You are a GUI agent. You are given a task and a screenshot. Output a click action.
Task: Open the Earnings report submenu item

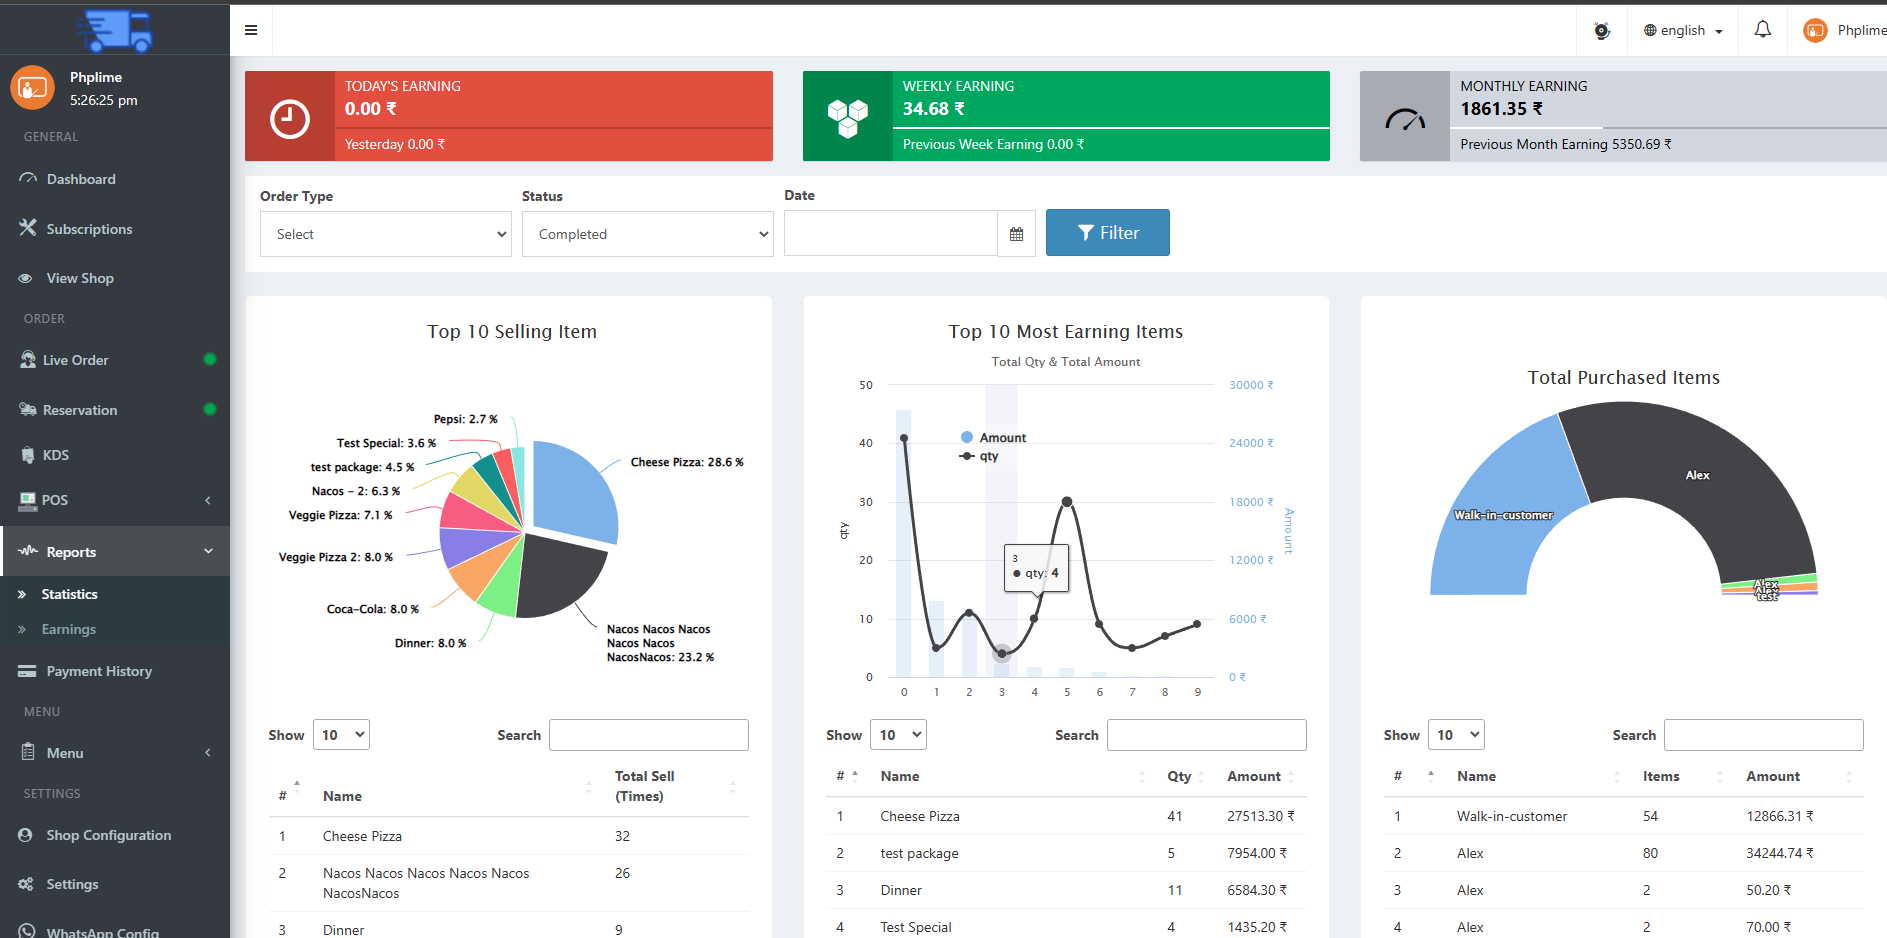(x=69, y=629)
